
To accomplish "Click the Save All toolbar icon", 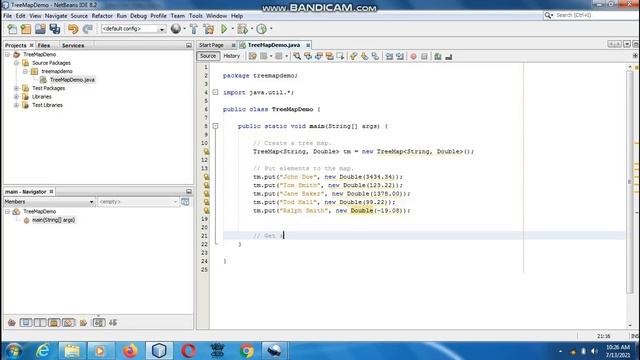I will pyautogui.click(x=54, y=29).
